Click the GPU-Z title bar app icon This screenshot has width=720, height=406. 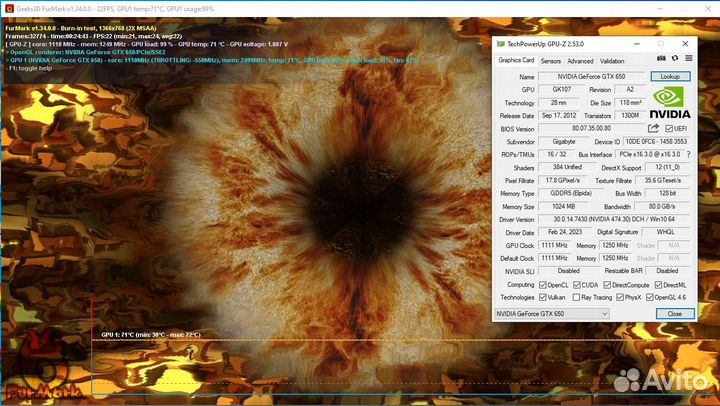501,44
